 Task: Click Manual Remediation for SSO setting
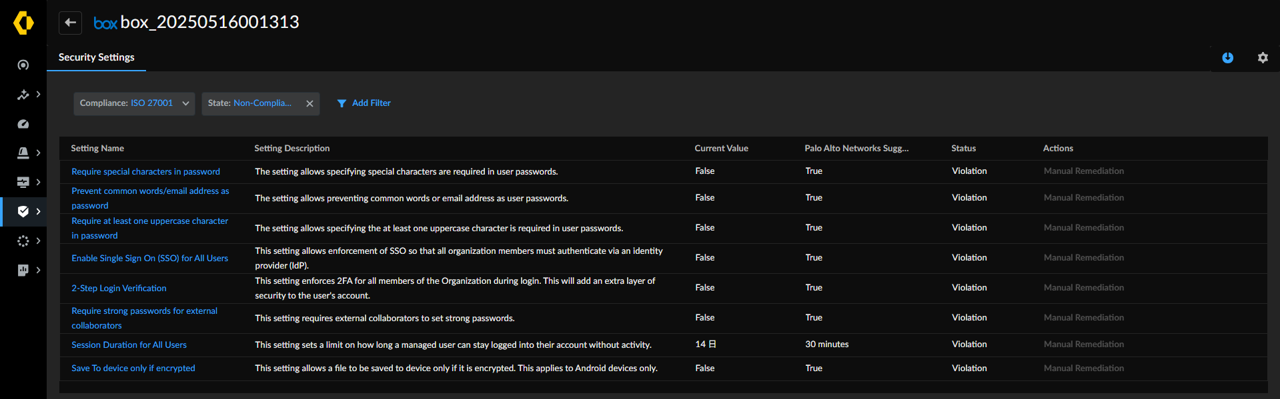pos(1083,258)
